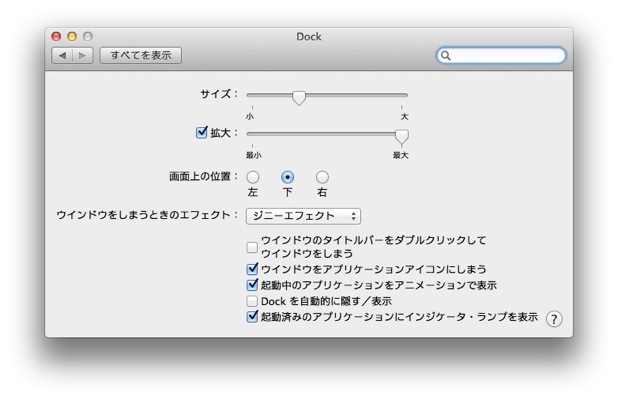Toggle ウインドウをアプリケーションアイコンにしまう checkbox
The height and width of the screenshot is (400, 618).
coord(252,269)
